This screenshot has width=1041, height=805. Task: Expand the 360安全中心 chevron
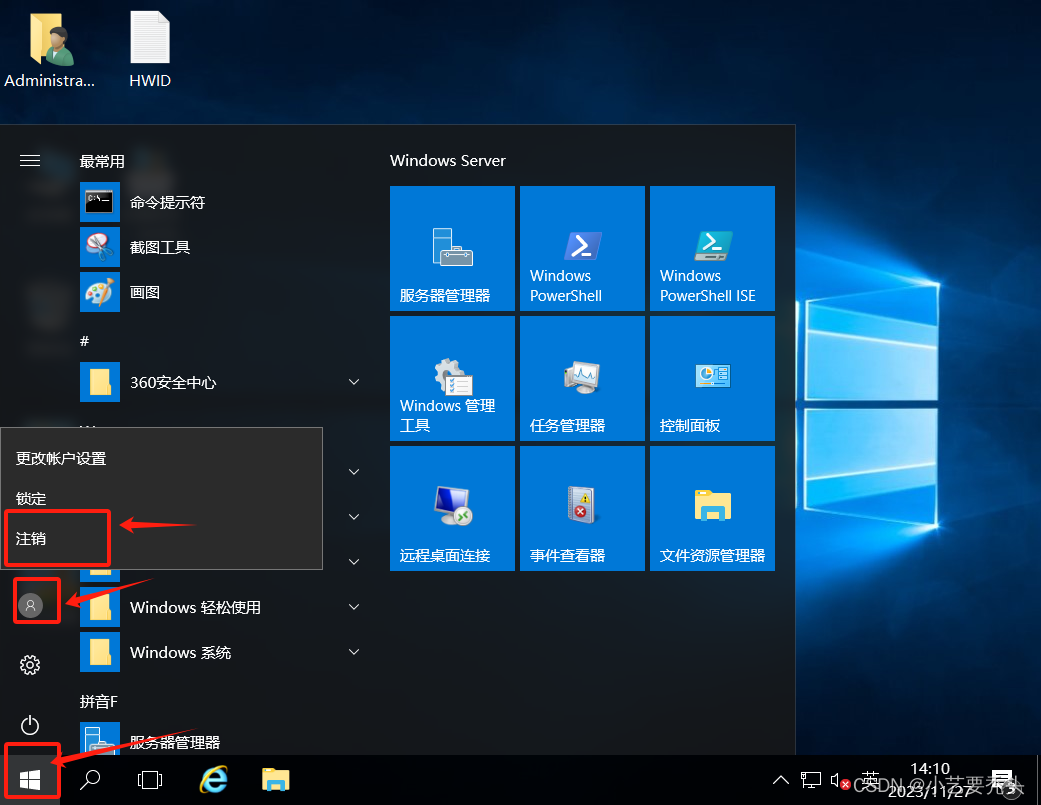(354, 382)
